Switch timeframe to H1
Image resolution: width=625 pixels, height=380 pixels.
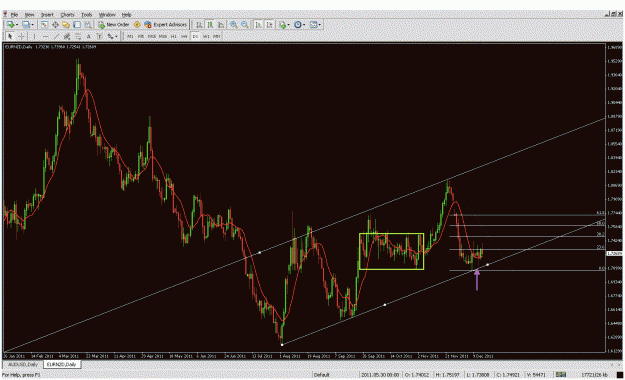click(x=173, y=36)
